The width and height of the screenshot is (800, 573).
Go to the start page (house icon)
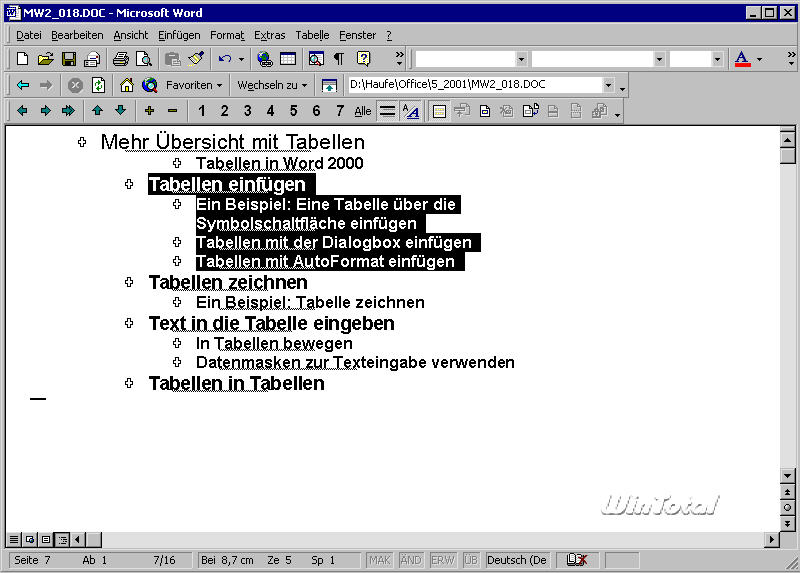(127, 85)
